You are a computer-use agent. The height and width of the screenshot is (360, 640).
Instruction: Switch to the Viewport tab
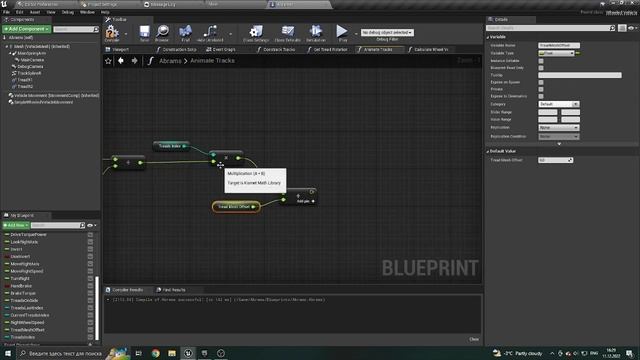118,49
